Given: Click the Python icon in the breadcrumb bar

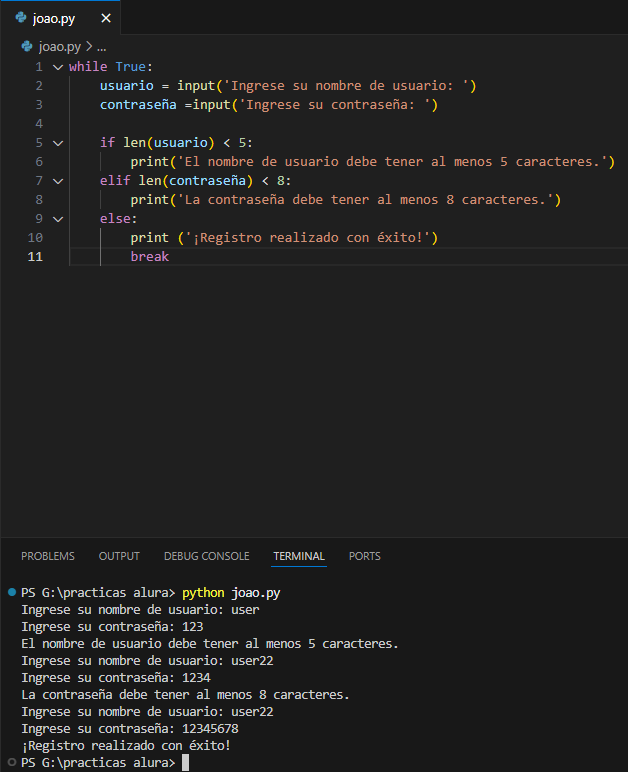Looking at the screenshot, I should (x=26, y=46).
